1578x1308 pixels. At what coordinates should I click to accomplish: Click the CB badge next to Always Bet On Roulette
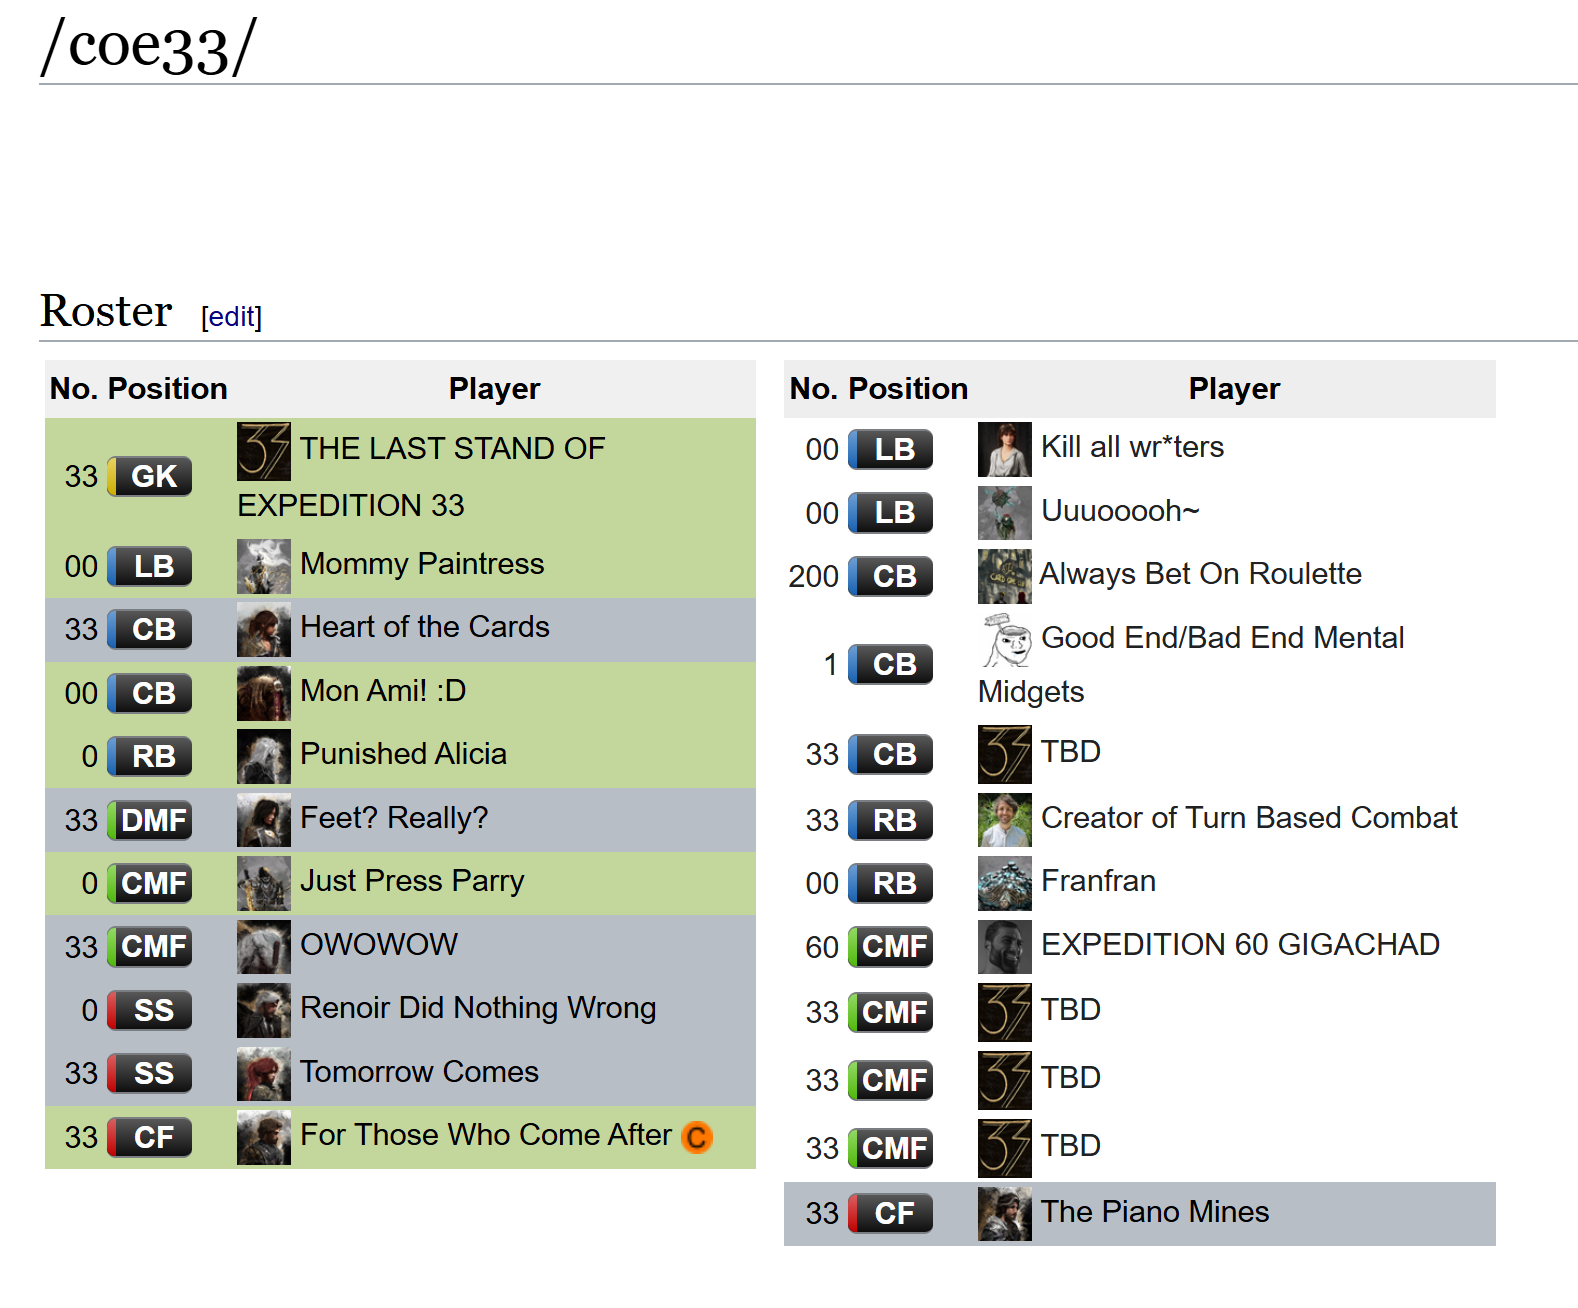(891, 576)
